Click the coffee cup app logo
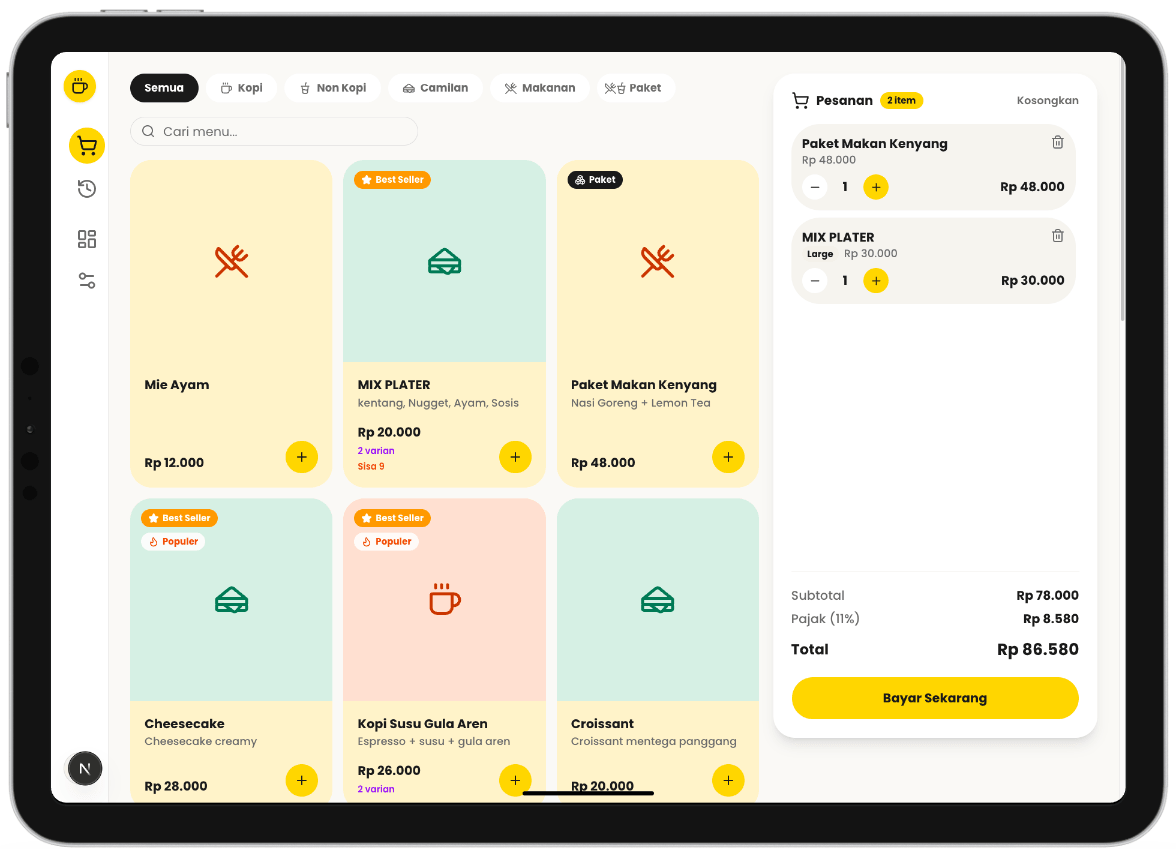The height and width of the screenshot is (849, 1176). click(80, 86)
